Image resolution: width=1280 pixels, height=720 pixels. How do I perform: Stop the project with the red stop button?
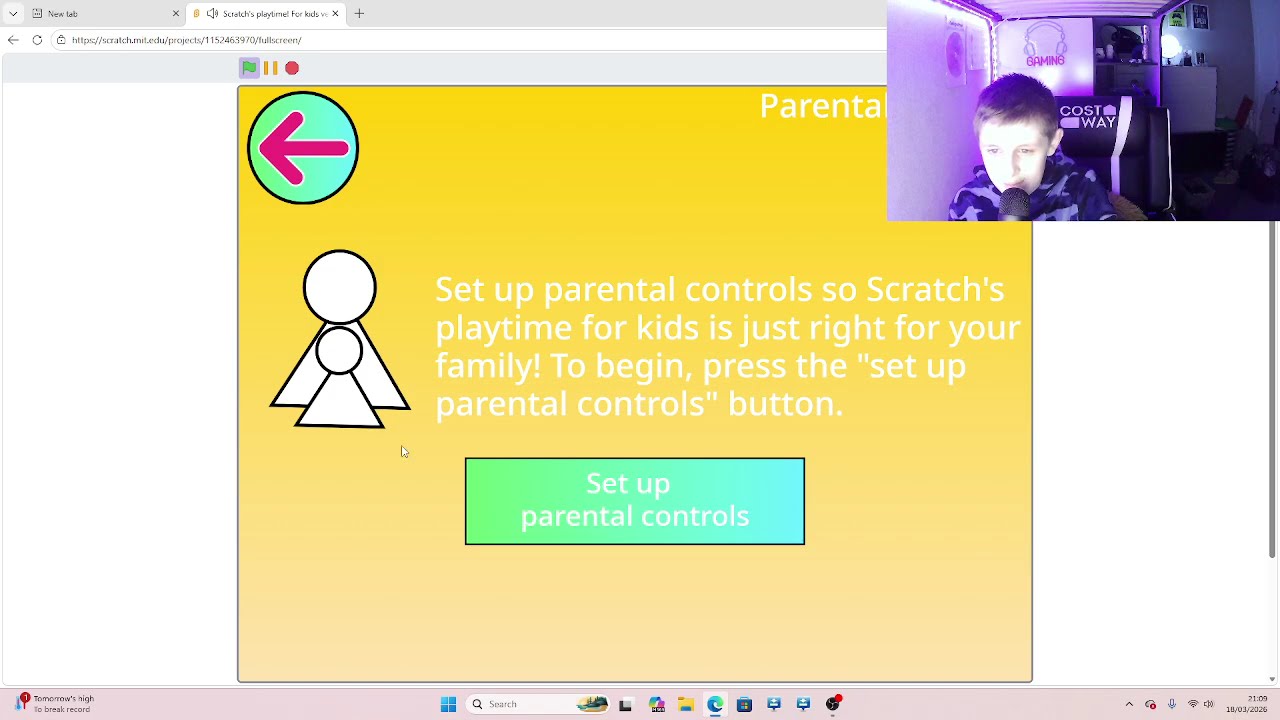(292, 68)
